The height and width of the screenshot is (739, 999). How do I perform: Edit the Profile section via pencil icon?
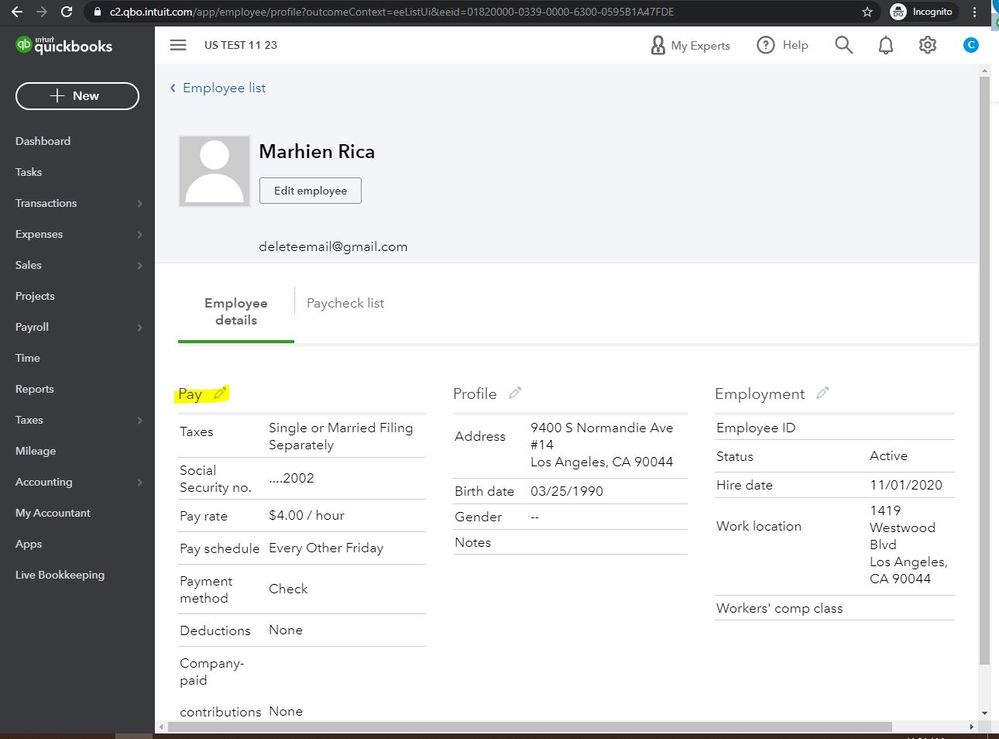tap(515, 393)
